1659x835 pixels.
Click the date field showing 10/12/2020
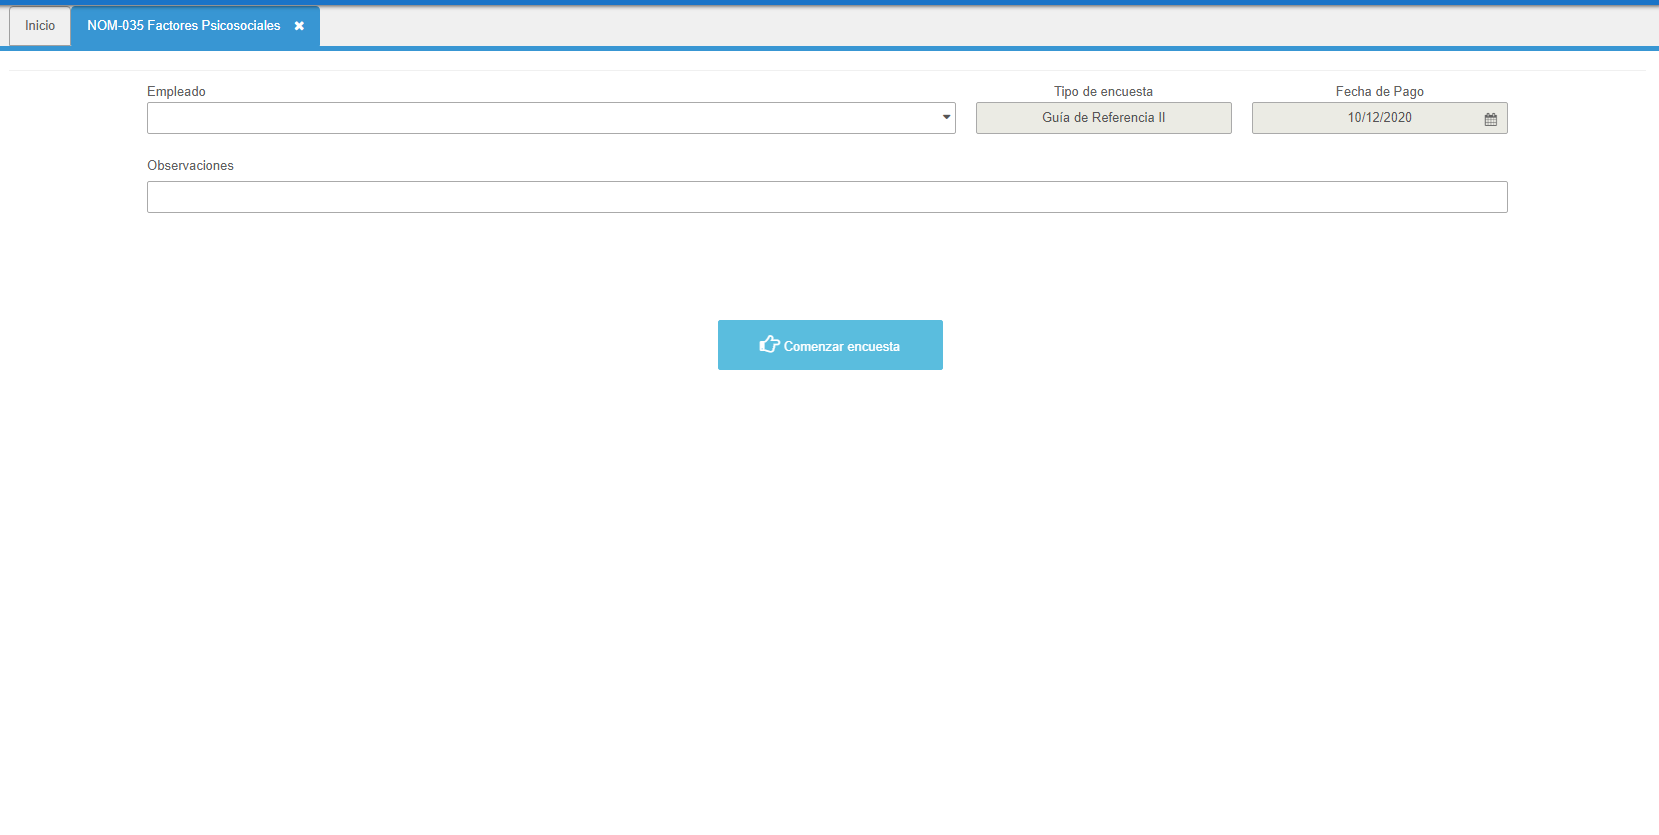click(x=1379, y=118)
